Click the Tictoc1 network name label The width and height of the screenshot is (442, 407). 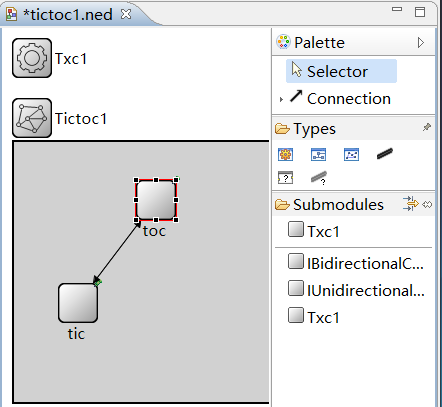click(81, 119)
